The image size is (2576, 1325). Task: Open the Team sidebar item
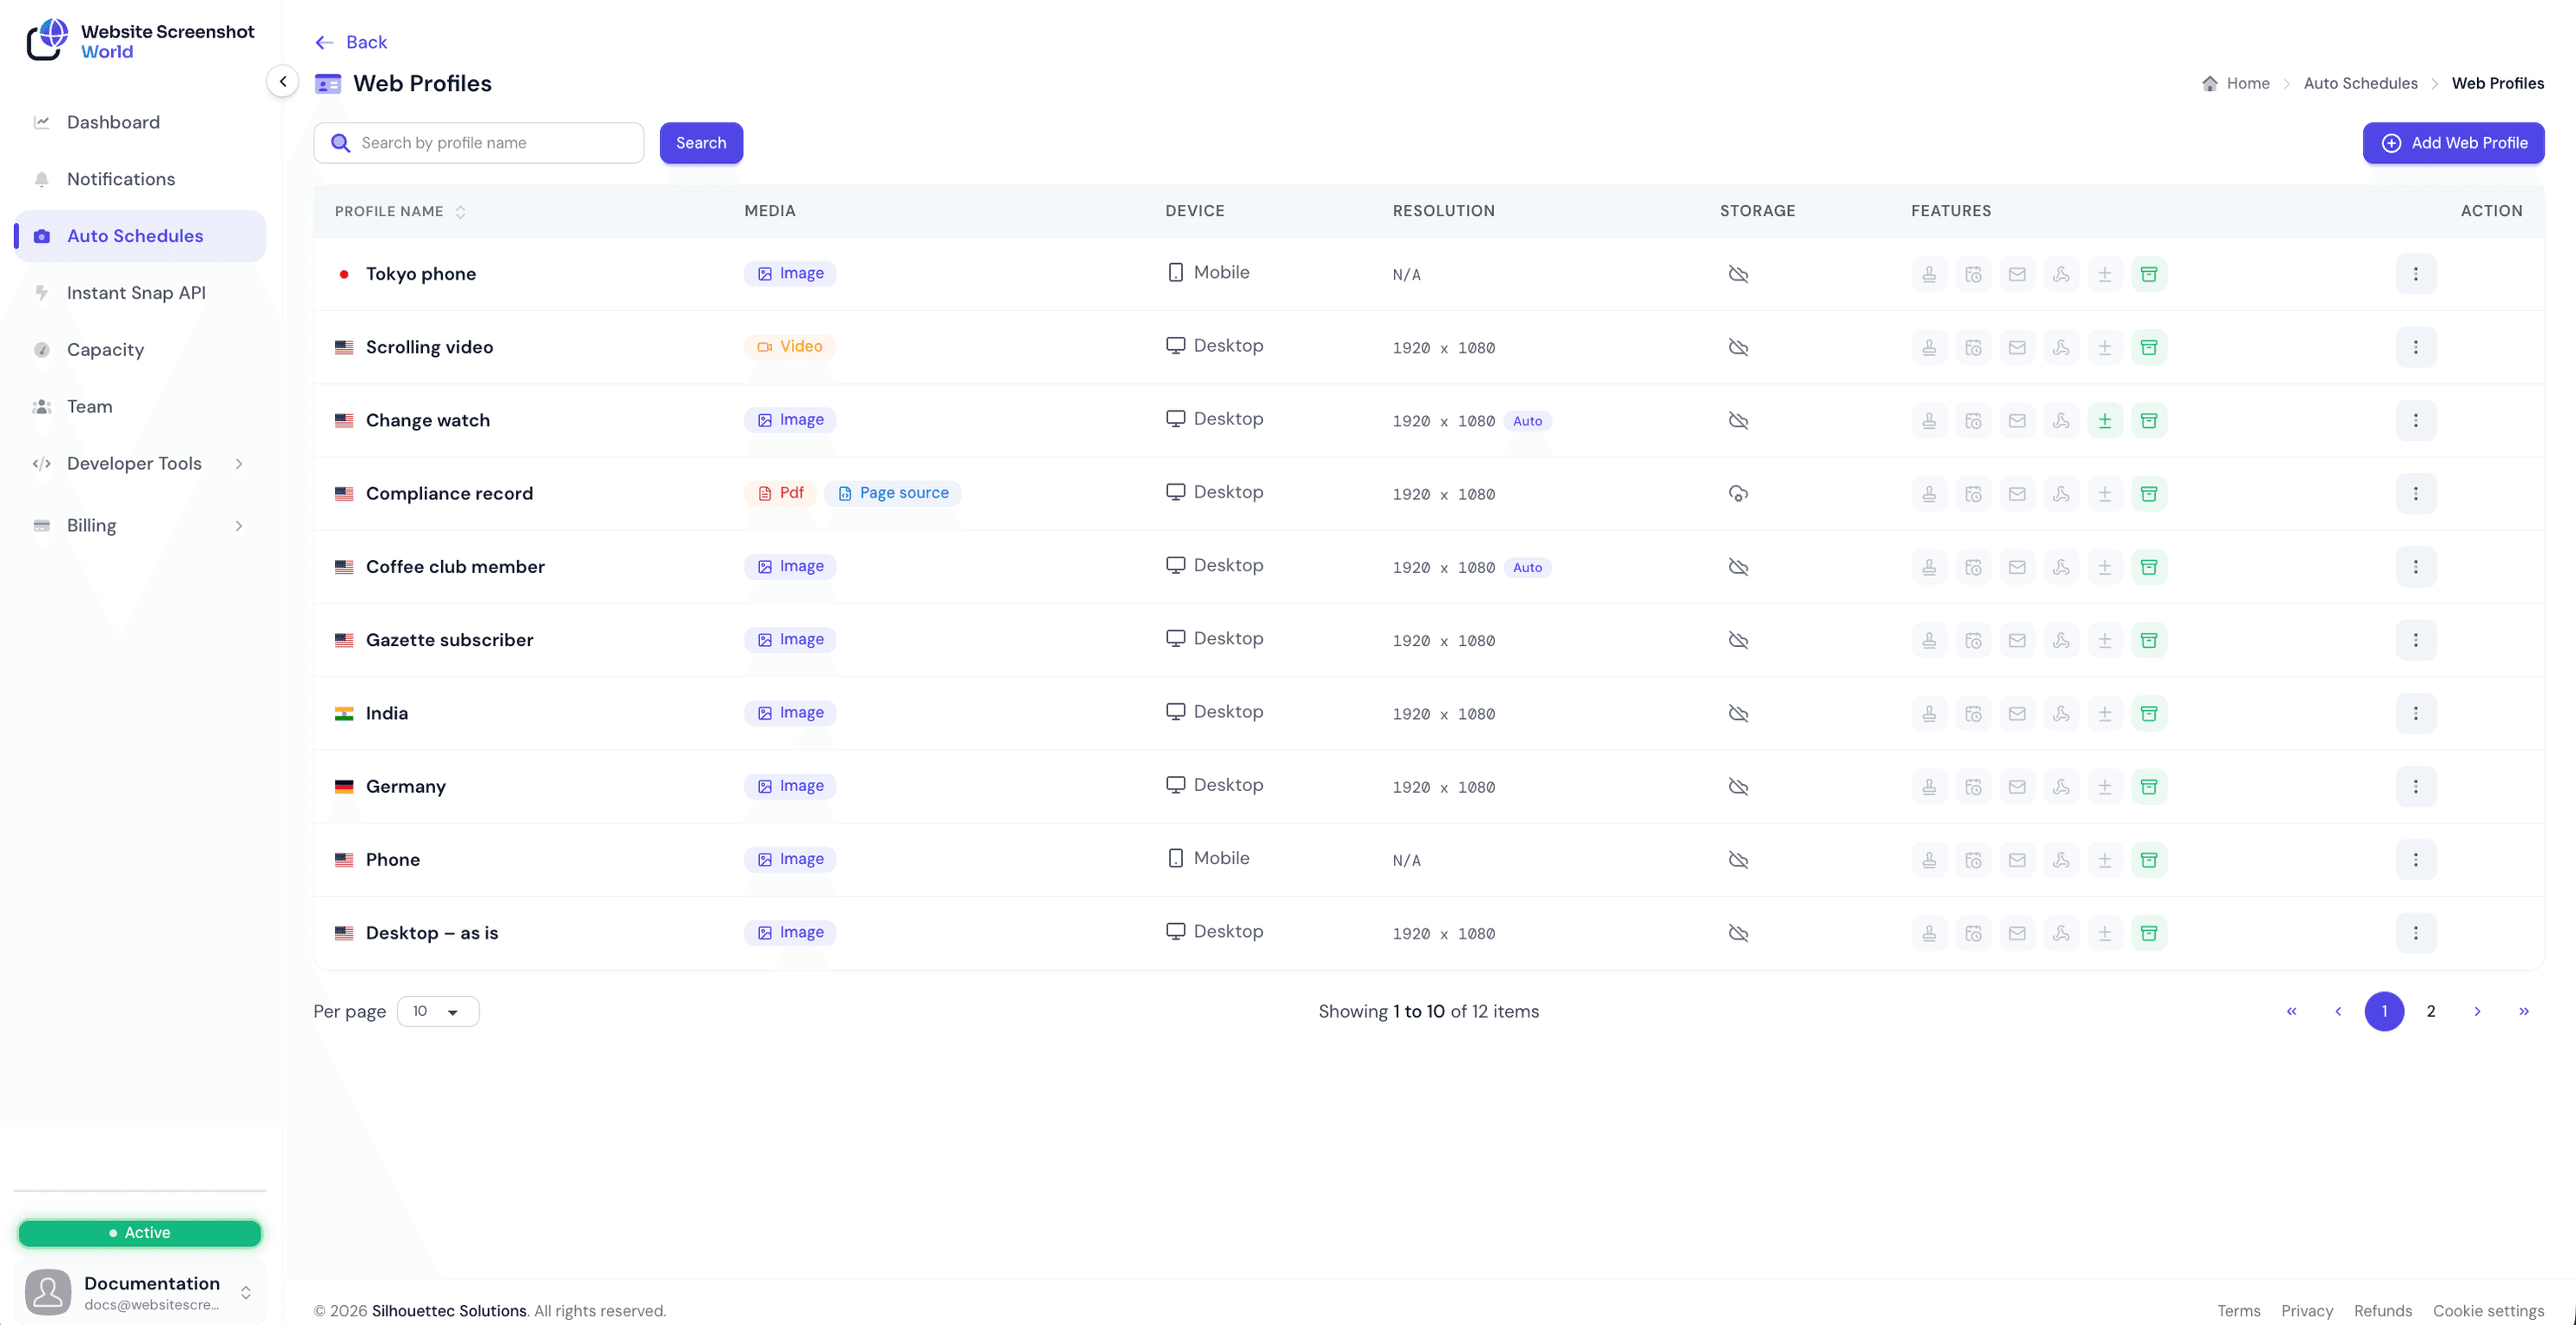click(x=140, y=407)
